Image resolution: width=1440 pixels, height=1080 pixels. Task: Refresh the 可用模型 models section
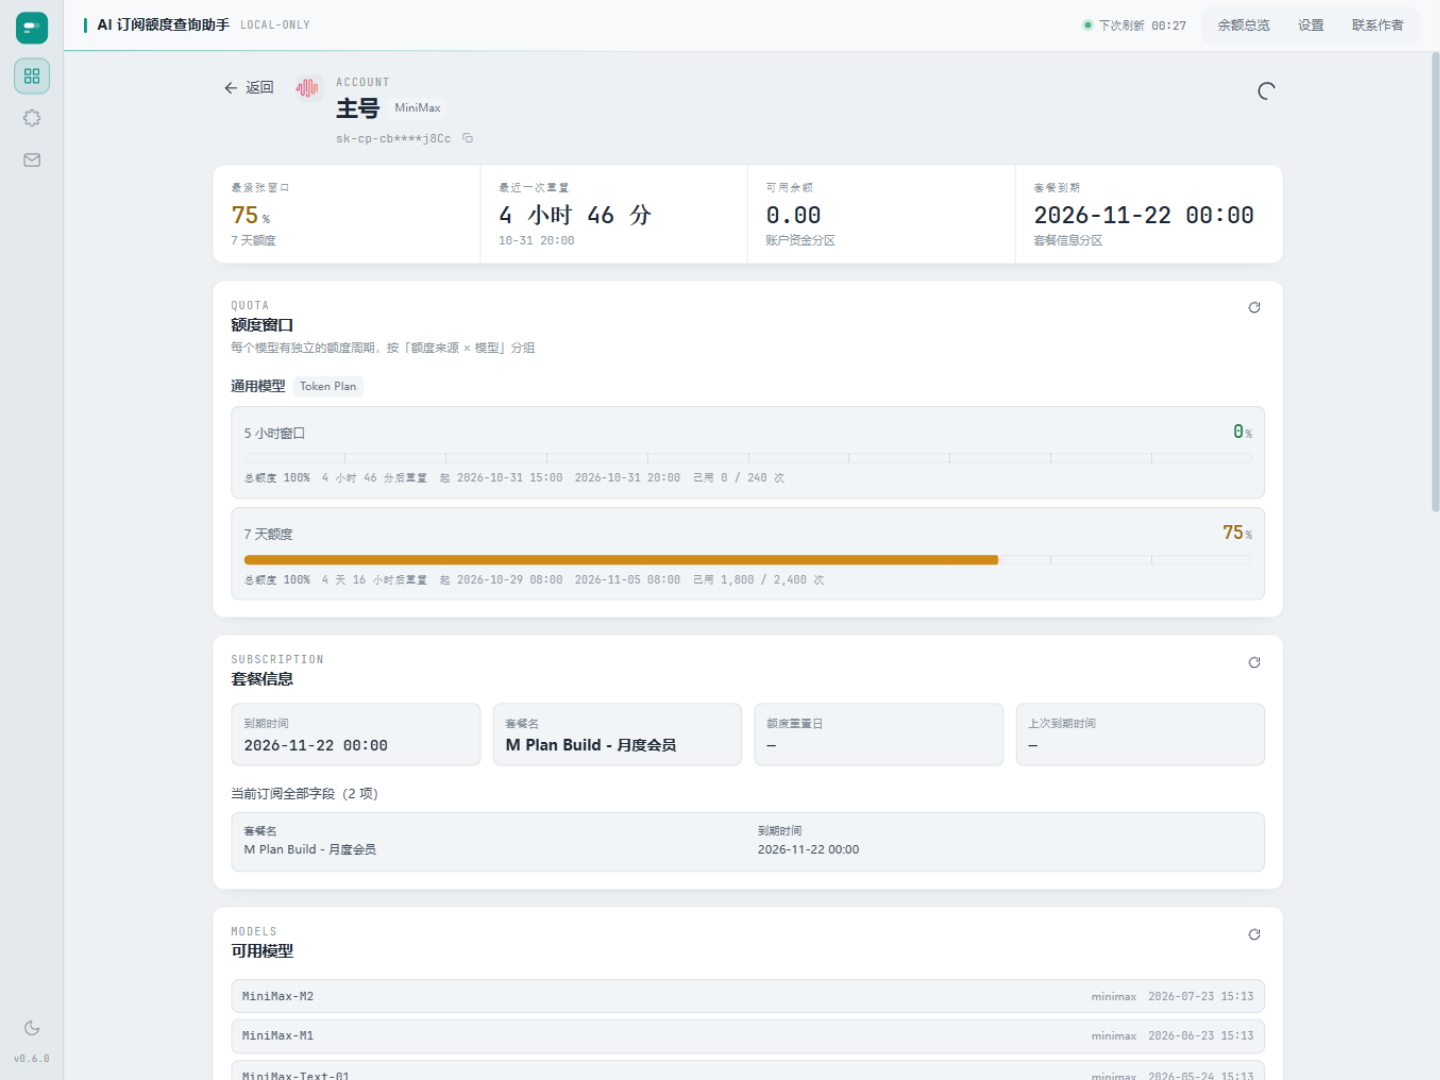(1254, 935)
